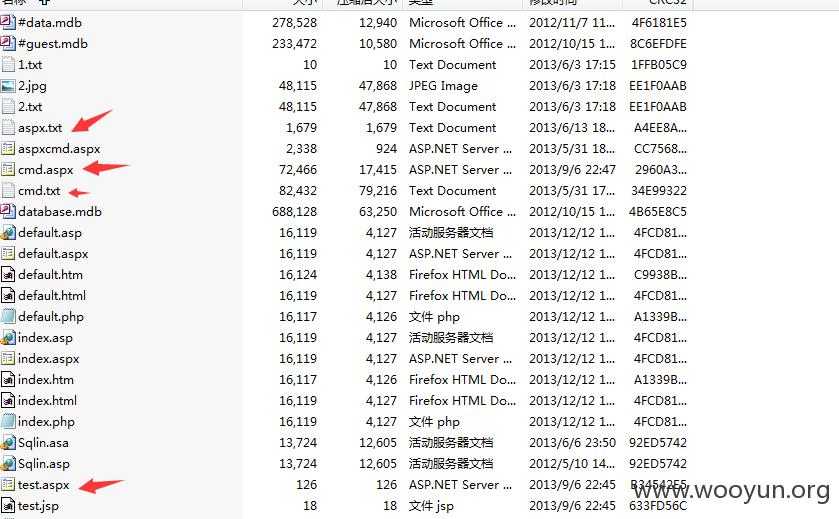Select the Sqlin.asa file icon
Viewport: 839px width, 519px height.
[8, 442]
